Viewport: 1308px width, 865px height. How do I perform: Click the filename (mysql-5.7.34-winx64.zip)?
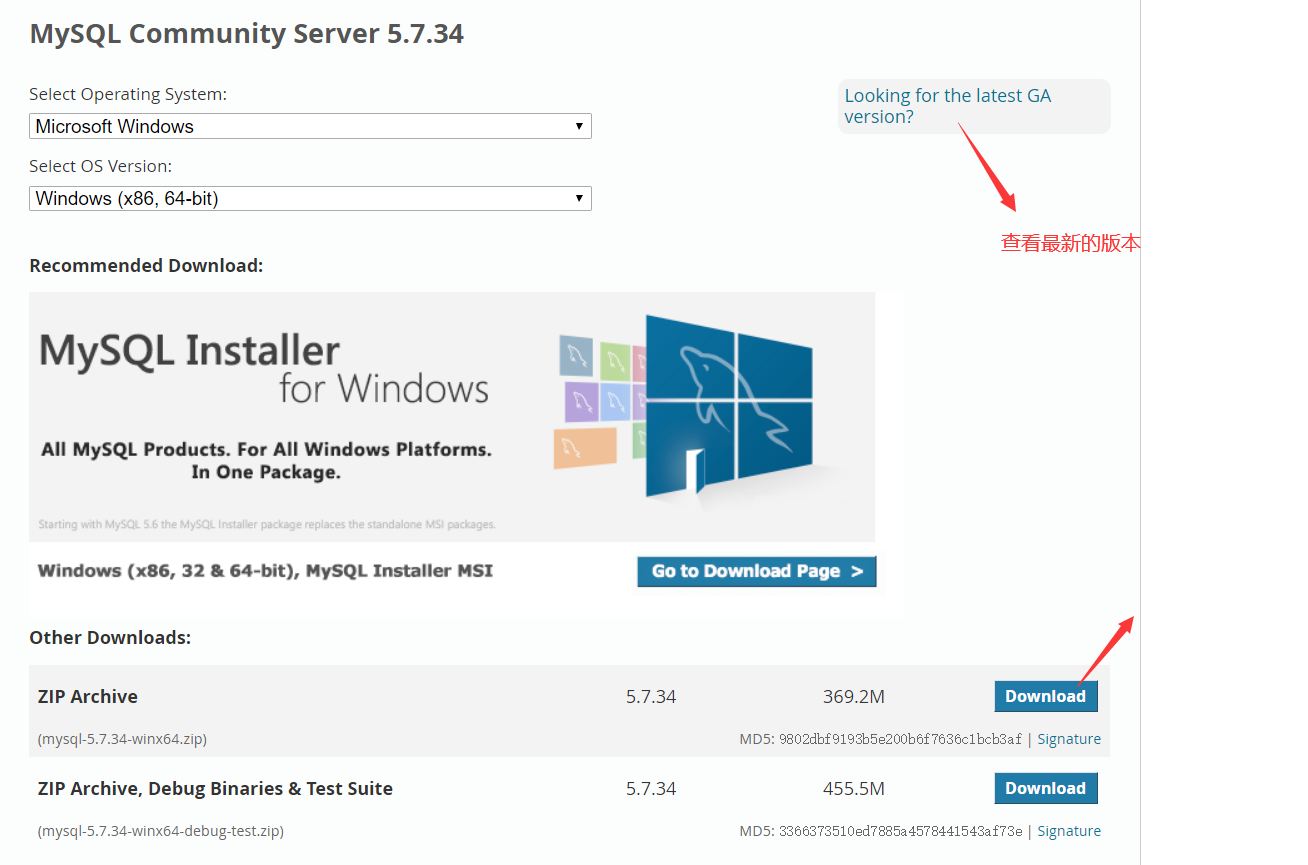[x=122, y=740]
